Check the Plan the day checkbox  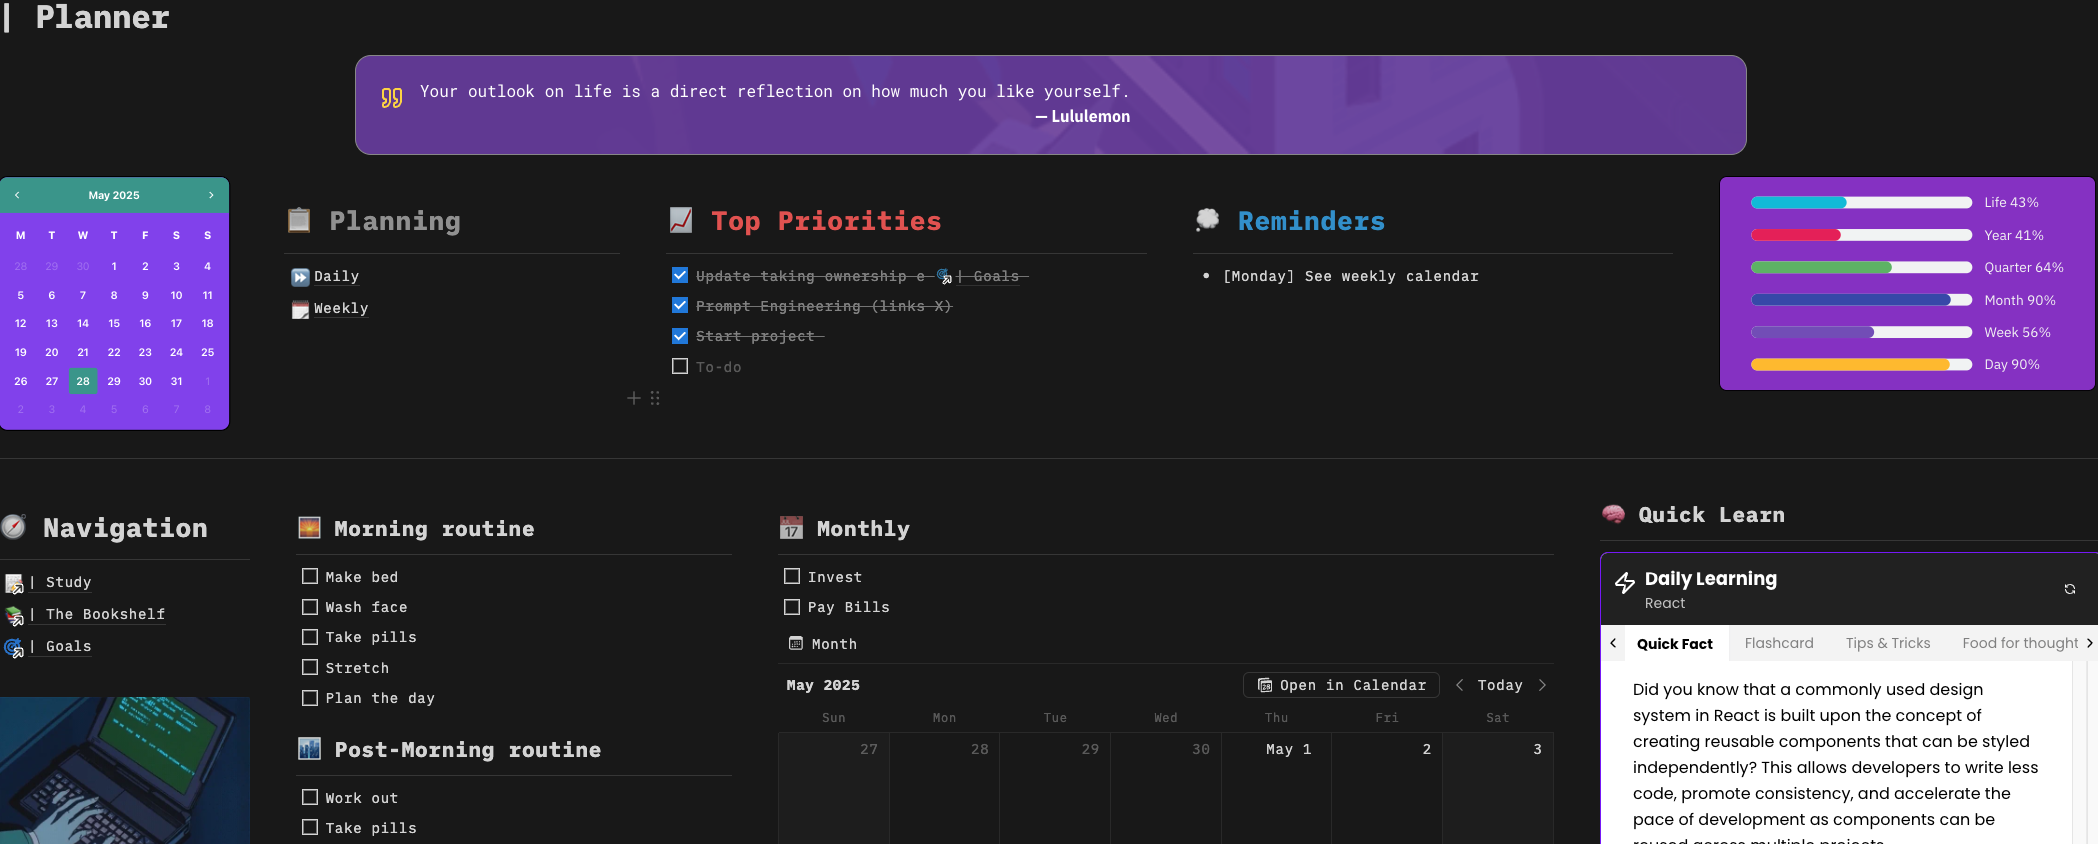(x=310, y=697)
